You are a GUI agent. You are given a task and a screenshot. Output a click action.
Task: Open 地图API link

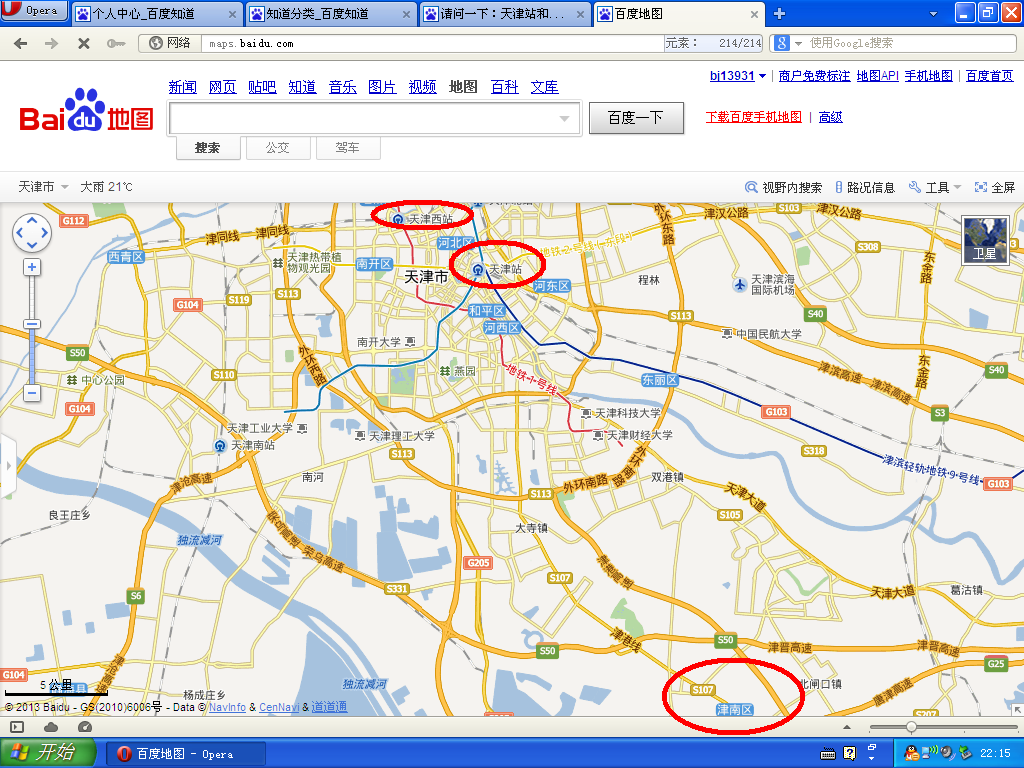point(878,76)
